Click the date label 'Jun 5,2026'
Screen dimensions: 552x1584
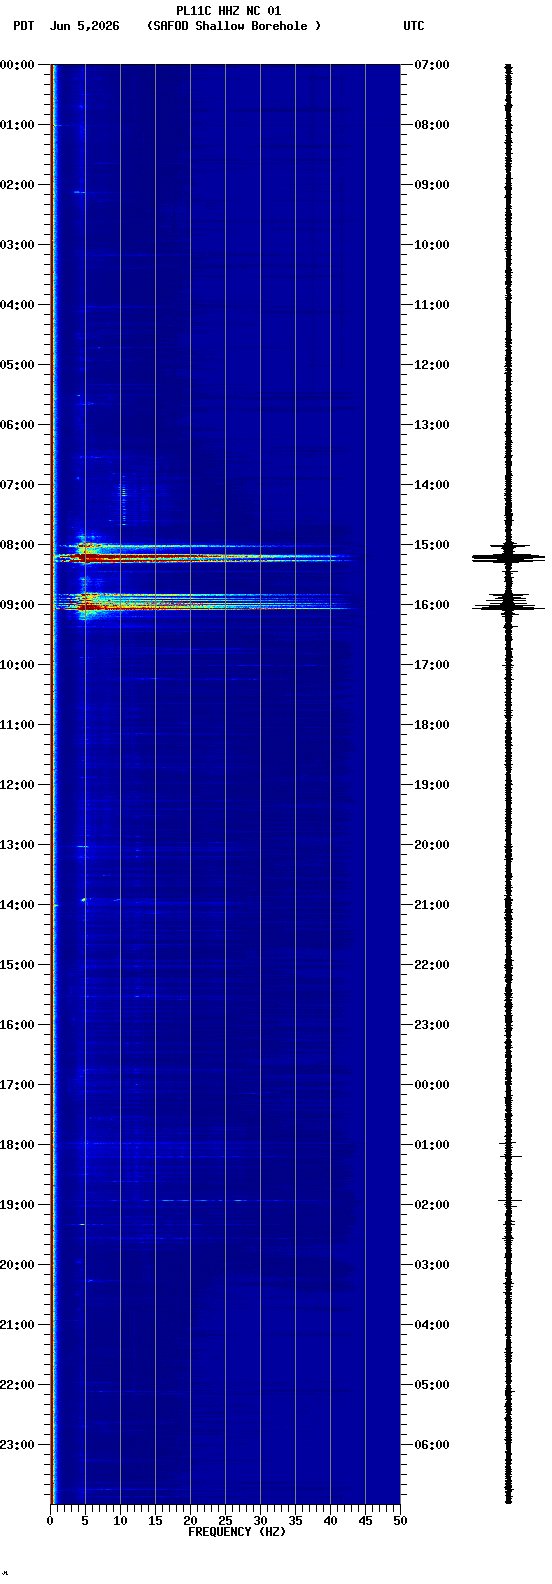click(84, 26)
